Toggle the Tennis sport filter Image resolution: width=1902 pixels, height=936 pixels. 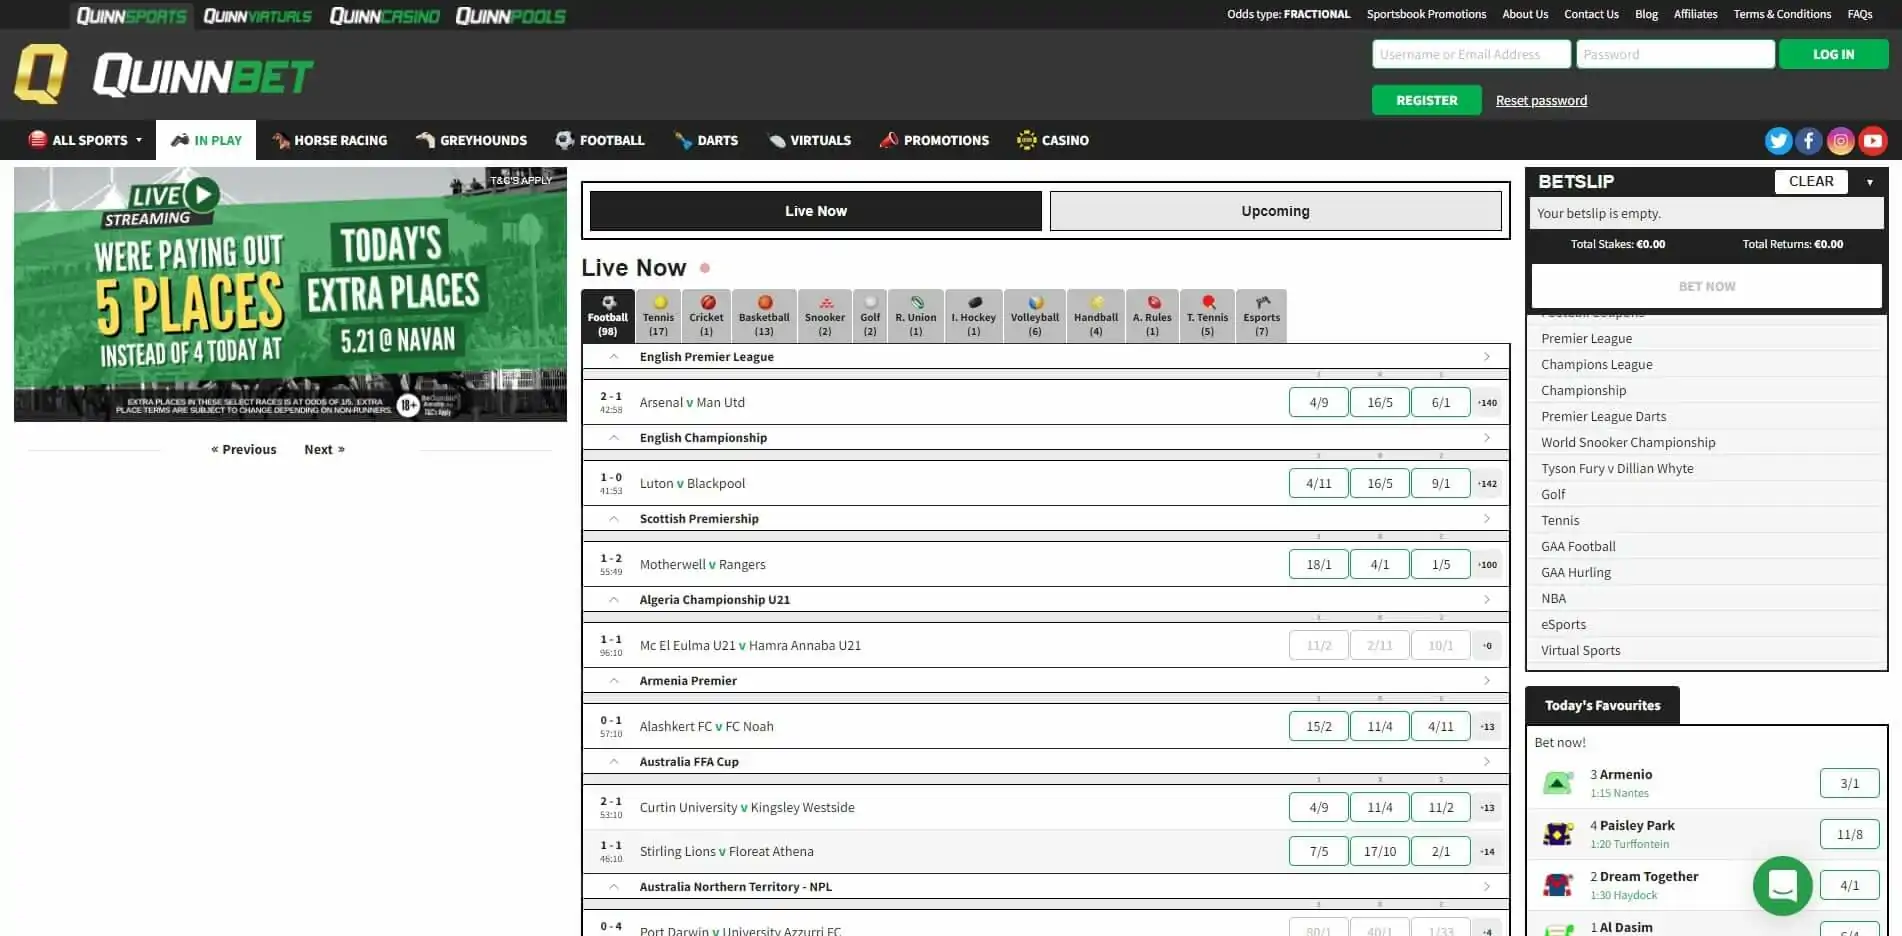(658, 315)
